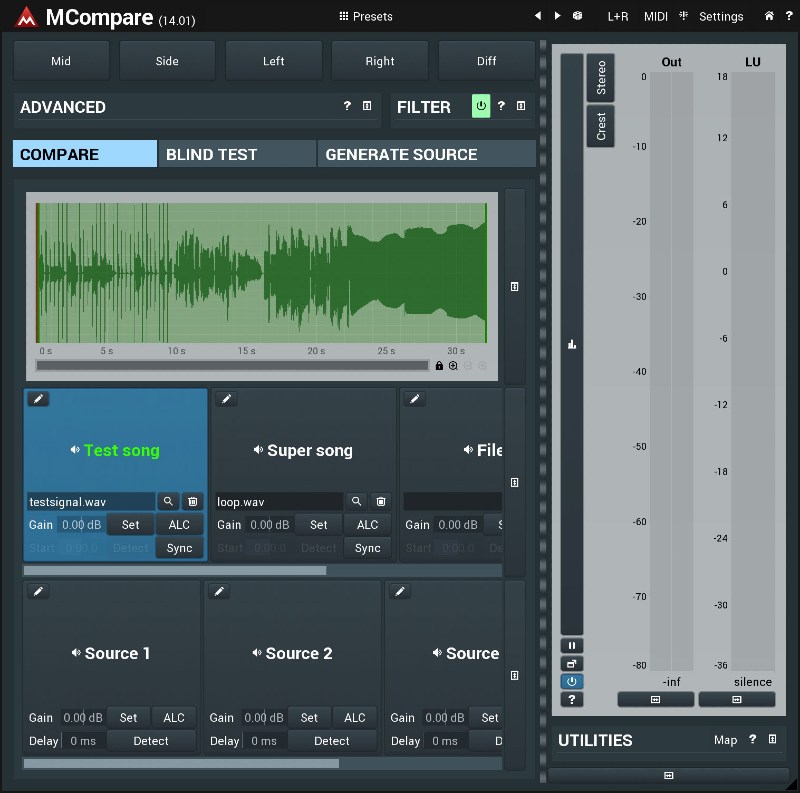Image resolution: width=800 pixels, height=793 pixels.
Task: Click the waveform zoom magnifier icon
Action: 453,366
